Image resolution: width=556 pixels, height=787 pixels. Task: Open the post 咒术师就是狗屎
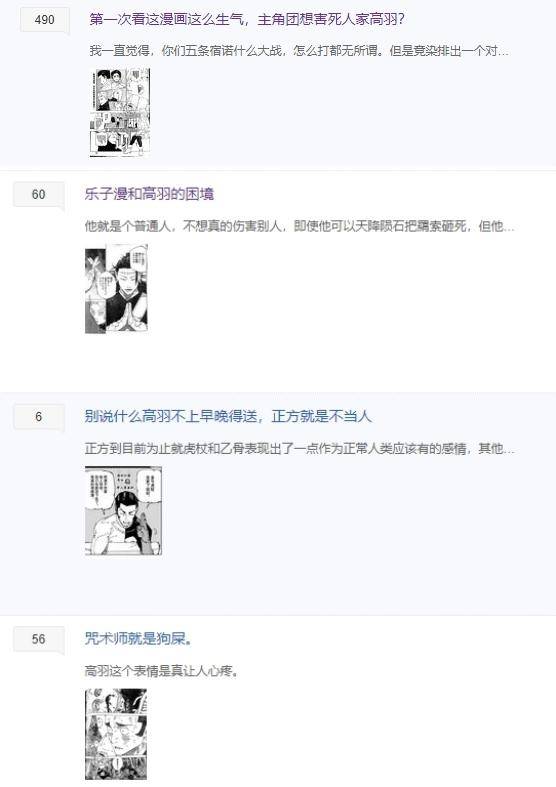pos(137,638)
